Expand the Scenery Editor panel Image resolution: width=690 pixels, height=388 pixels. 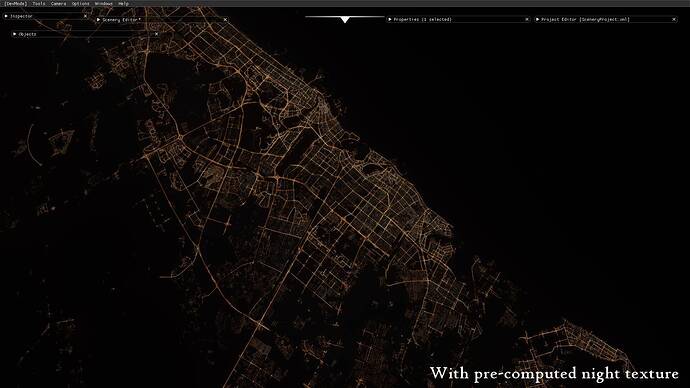98,20
